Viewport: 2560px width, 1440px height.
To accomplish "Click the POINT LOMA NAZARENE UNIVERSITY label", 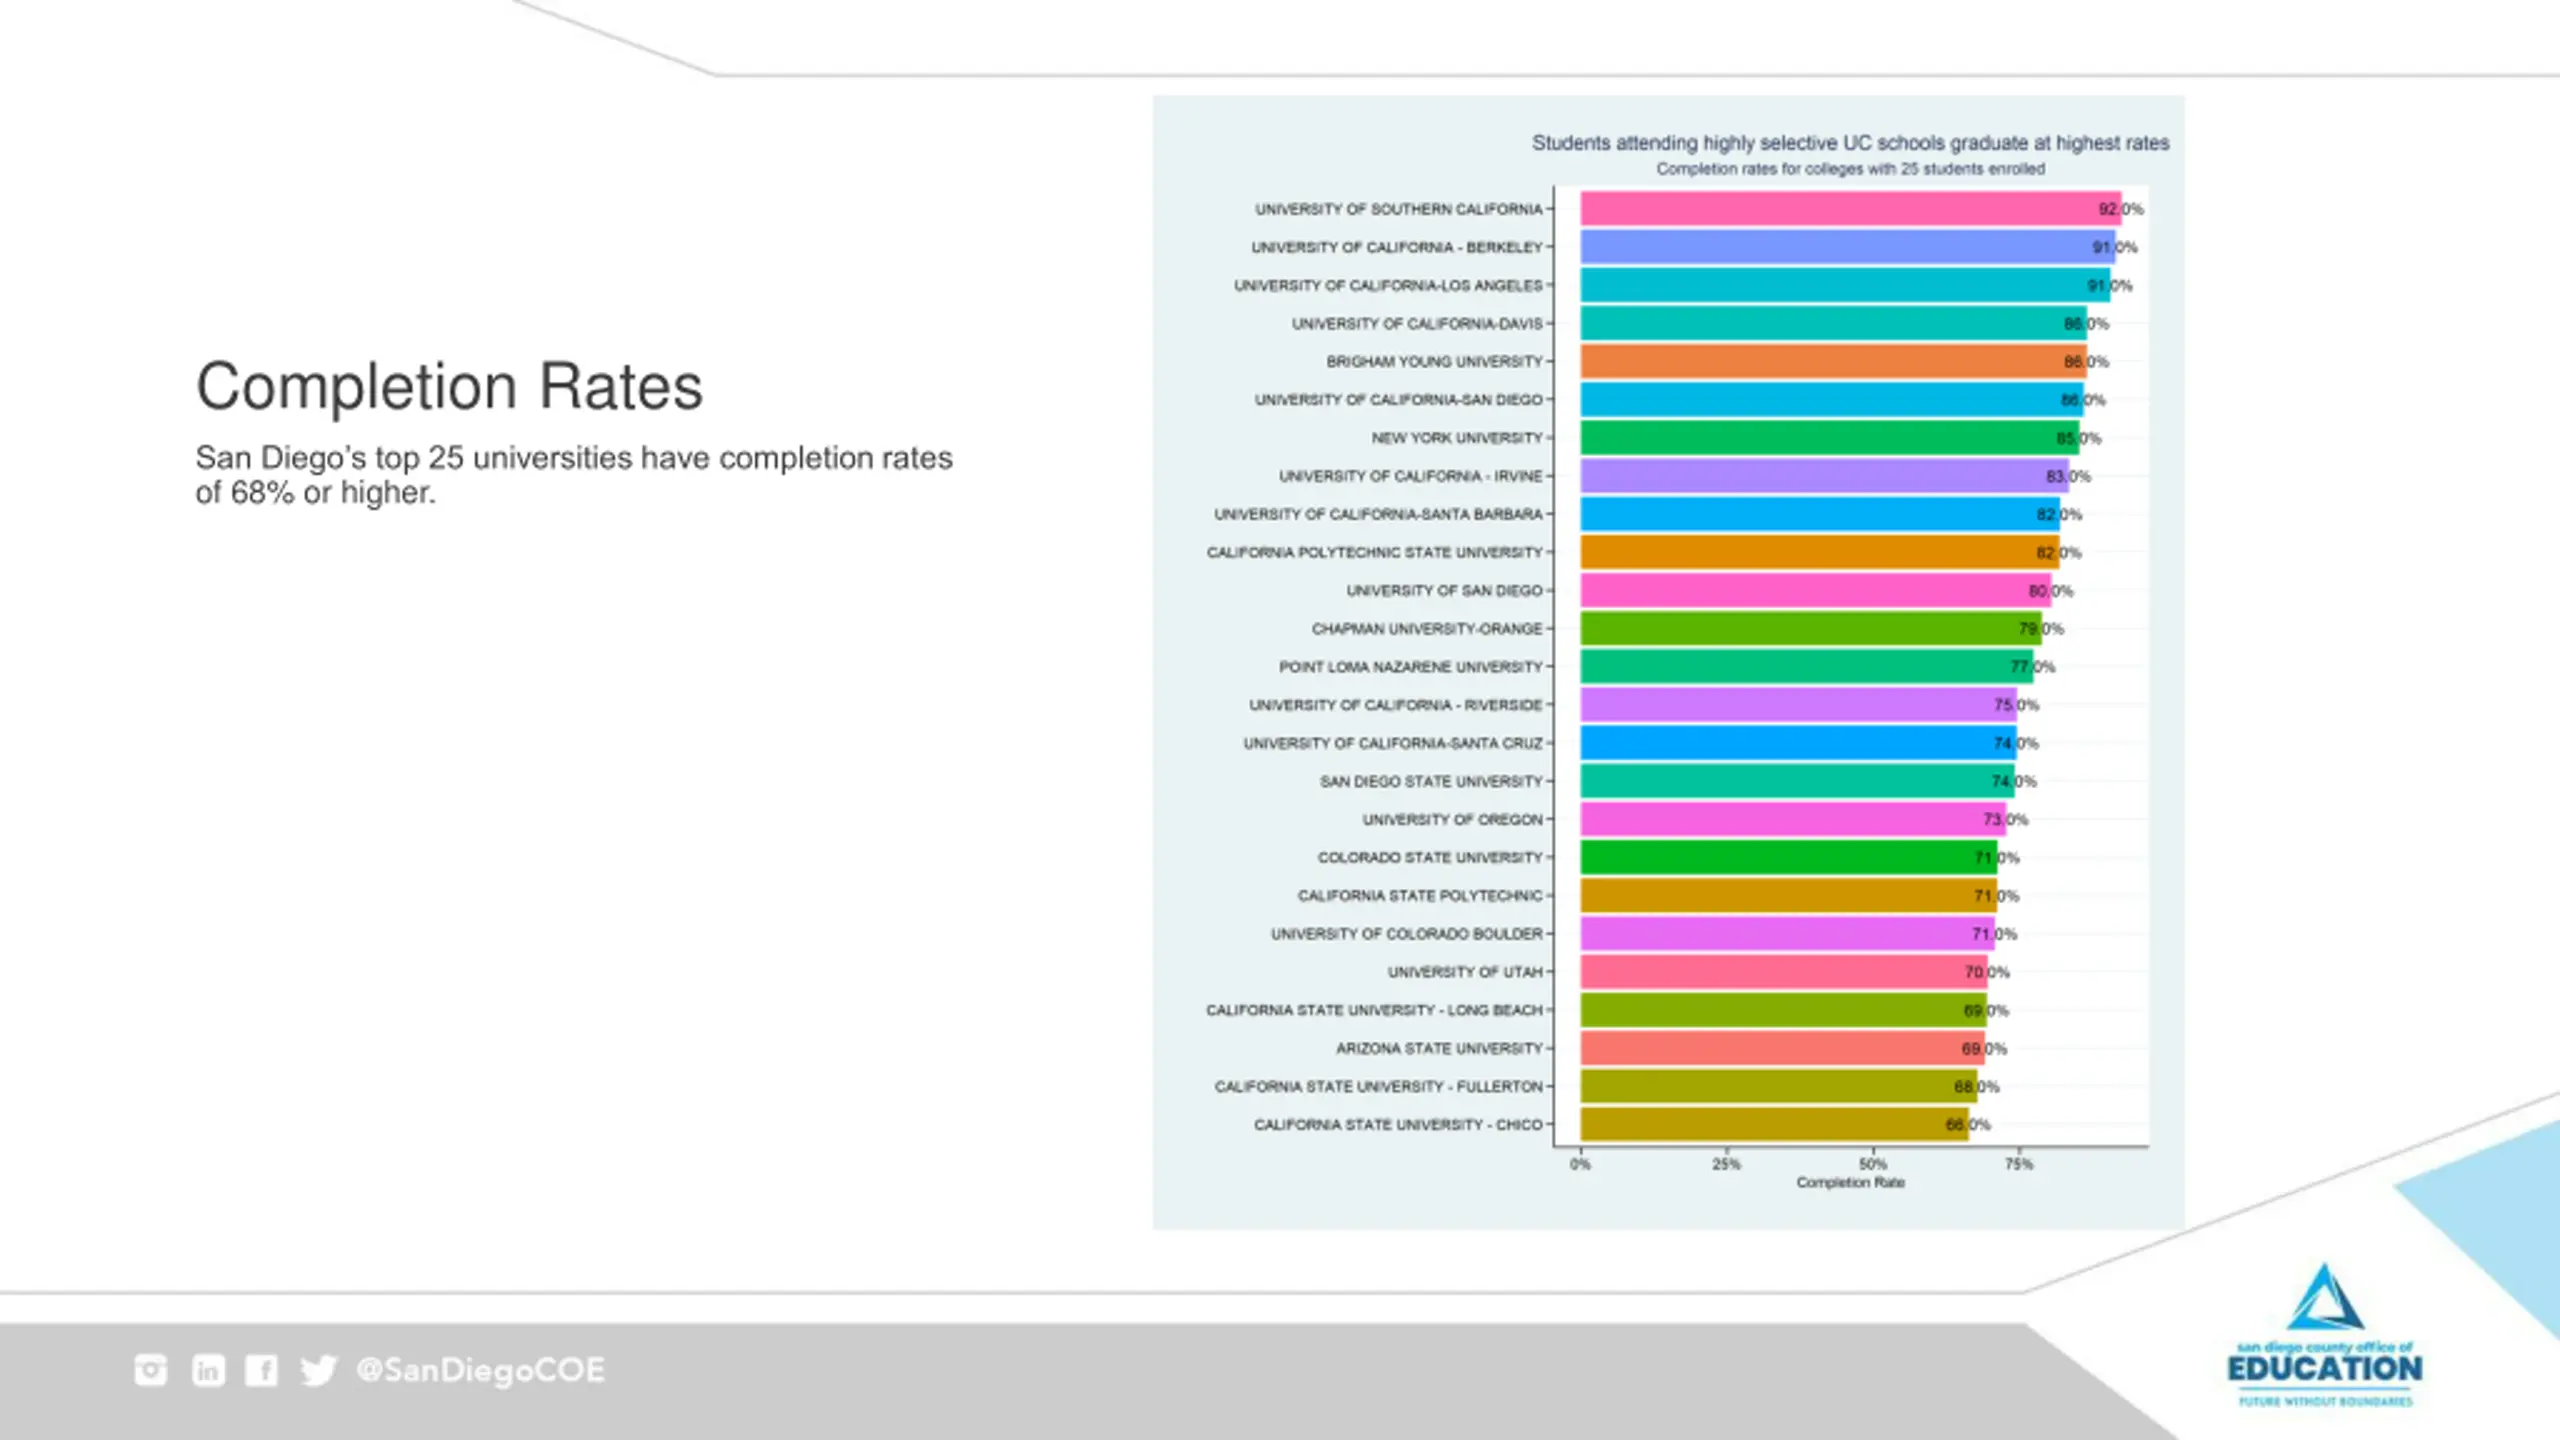I will [1411, 667].
